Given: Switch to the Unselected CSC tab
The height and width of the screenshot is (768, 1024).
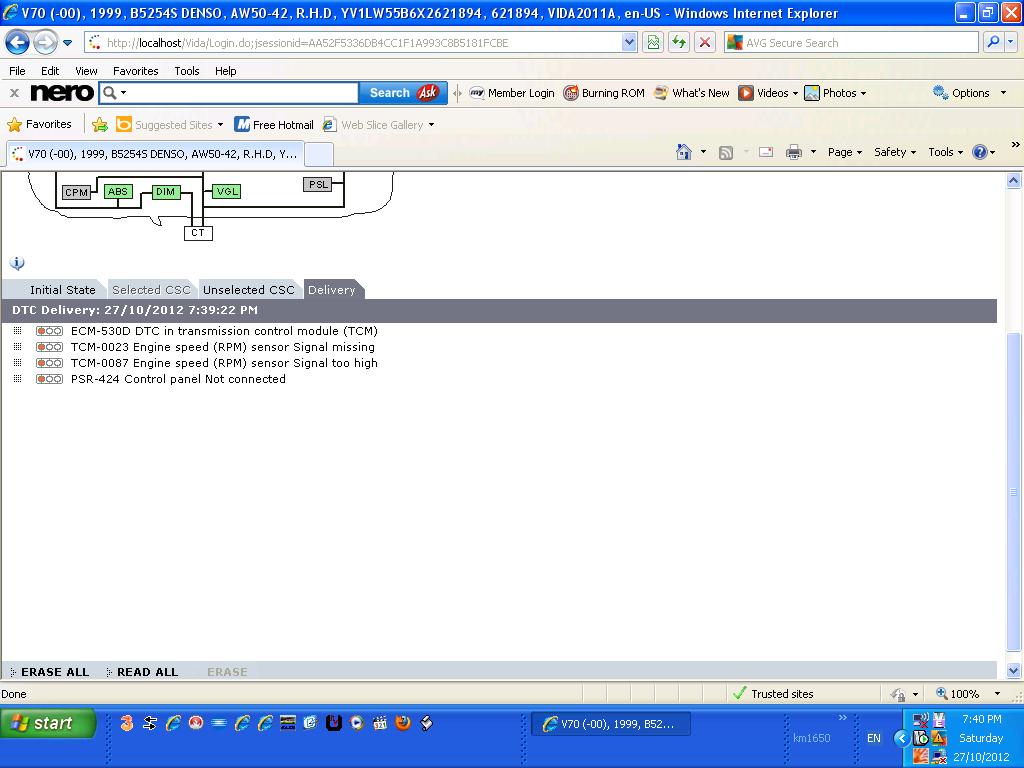Looking at the screenshot, I should pos(249,289).
